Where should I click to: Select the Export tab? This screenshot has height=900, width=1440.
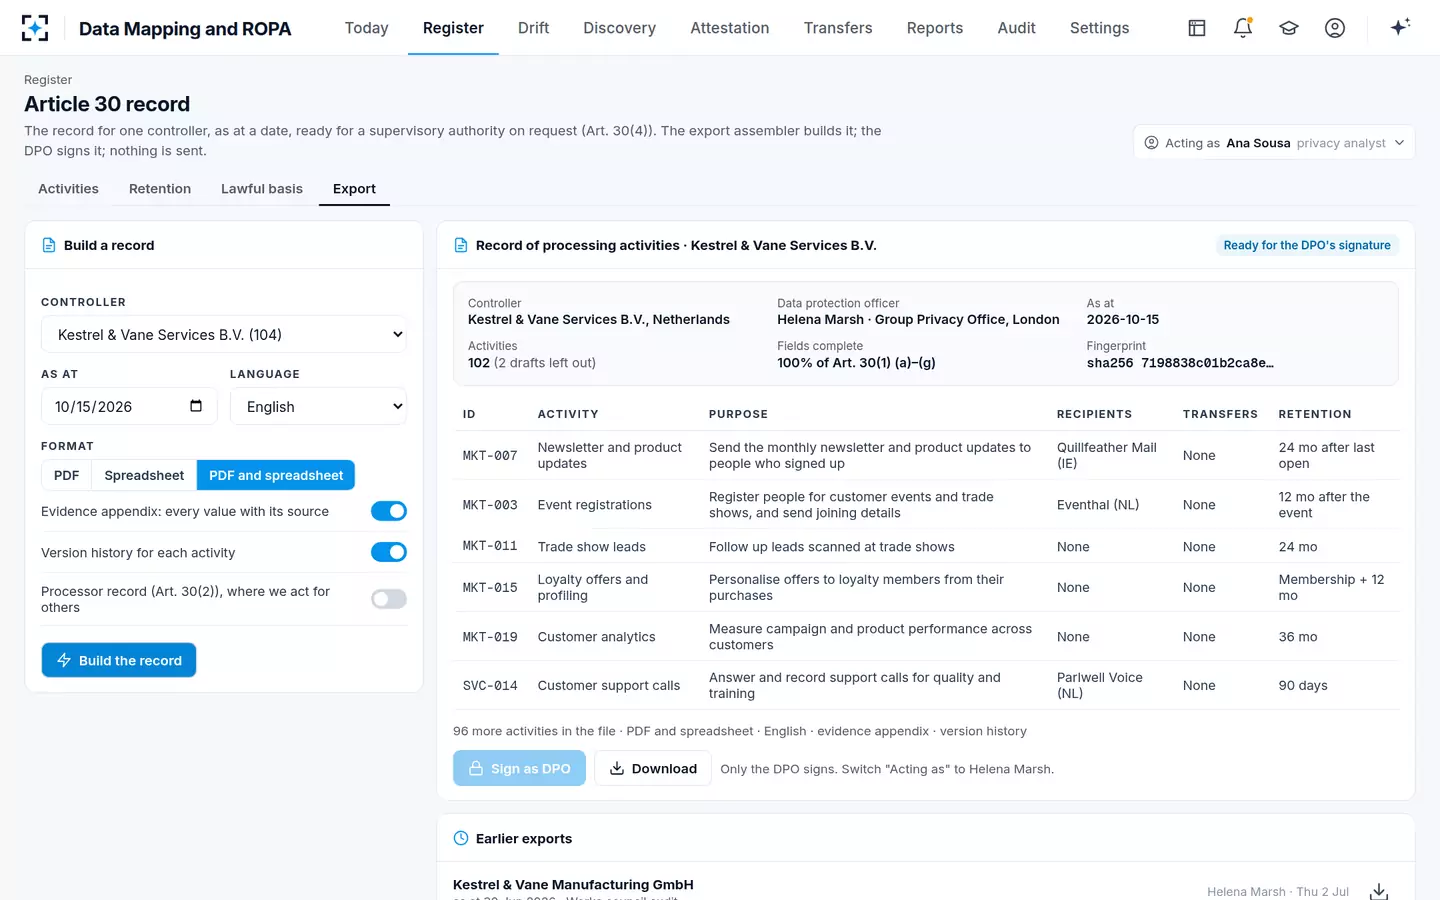pyautogui.click(x=354, y=189)
